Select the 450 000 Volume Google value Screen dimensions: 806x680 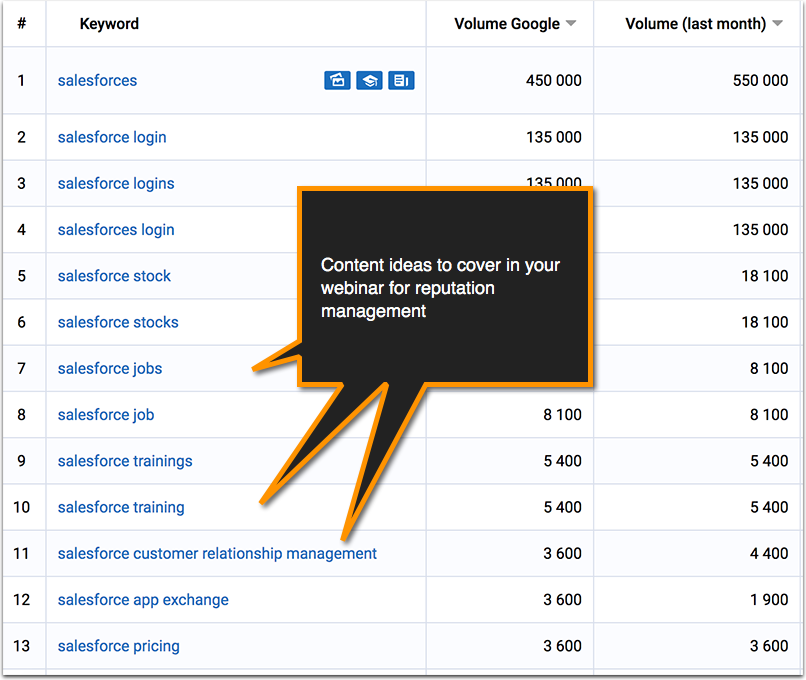554,80
